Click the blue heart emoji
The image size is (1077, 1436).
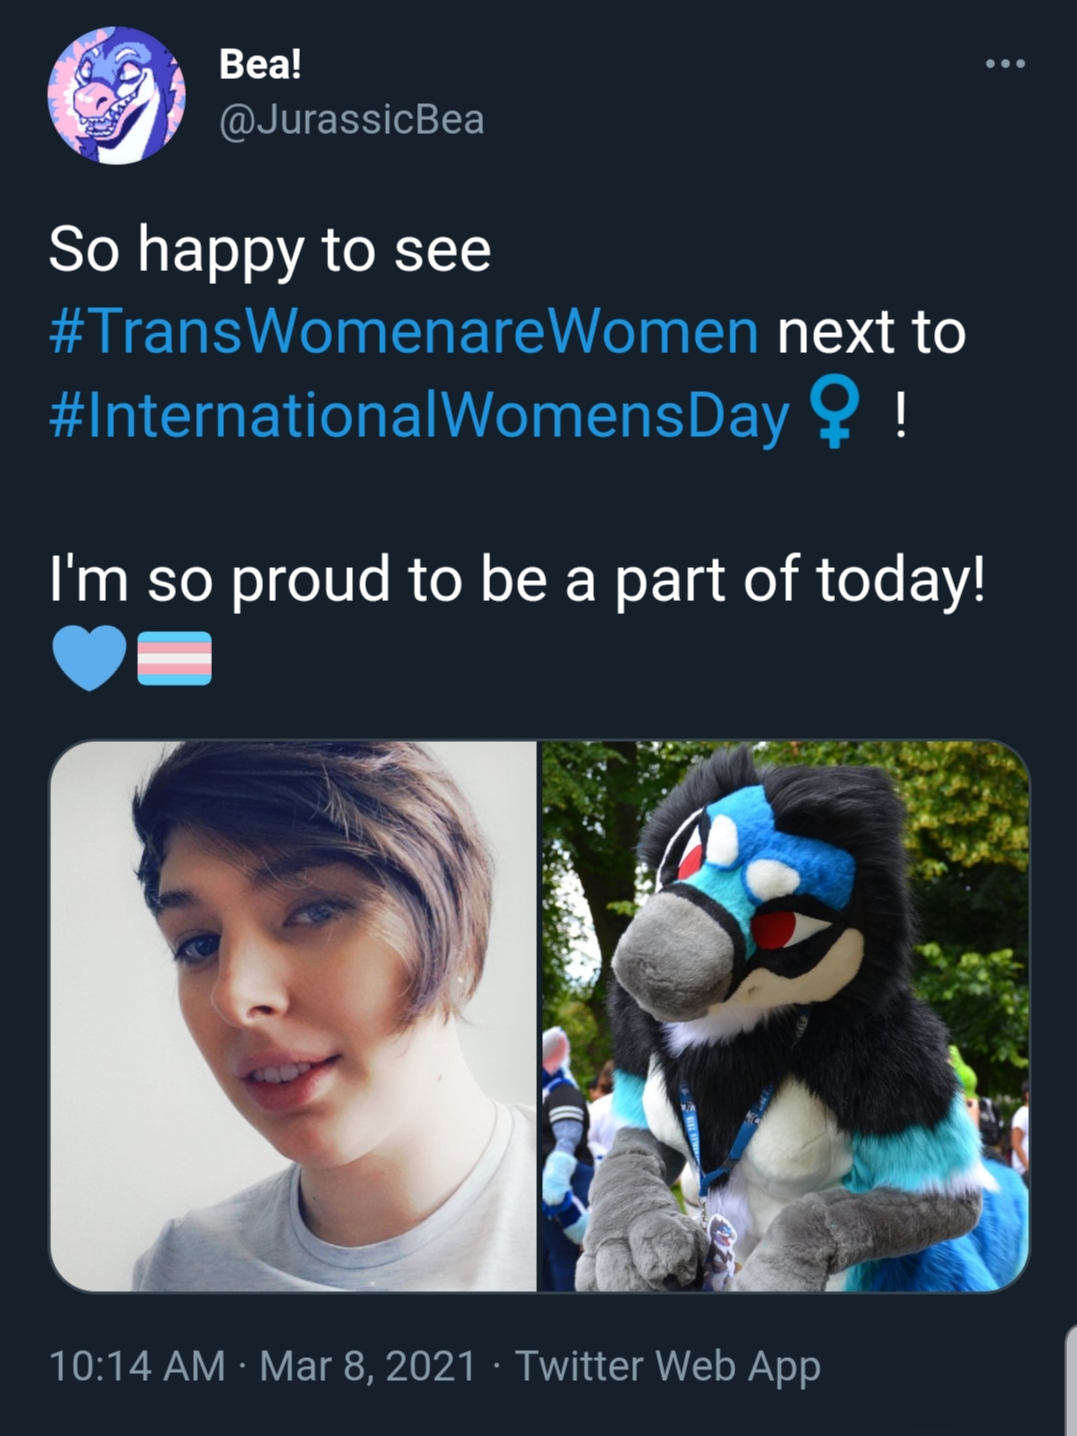pyautogui.click(x=89, y=658)
